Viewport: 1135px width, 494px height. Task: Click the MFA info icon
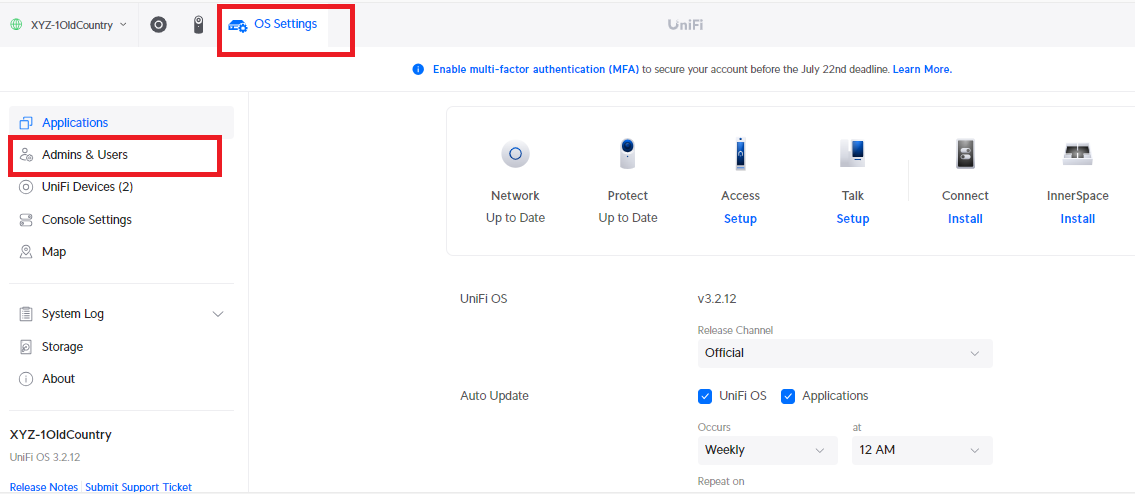pos(418,70)
